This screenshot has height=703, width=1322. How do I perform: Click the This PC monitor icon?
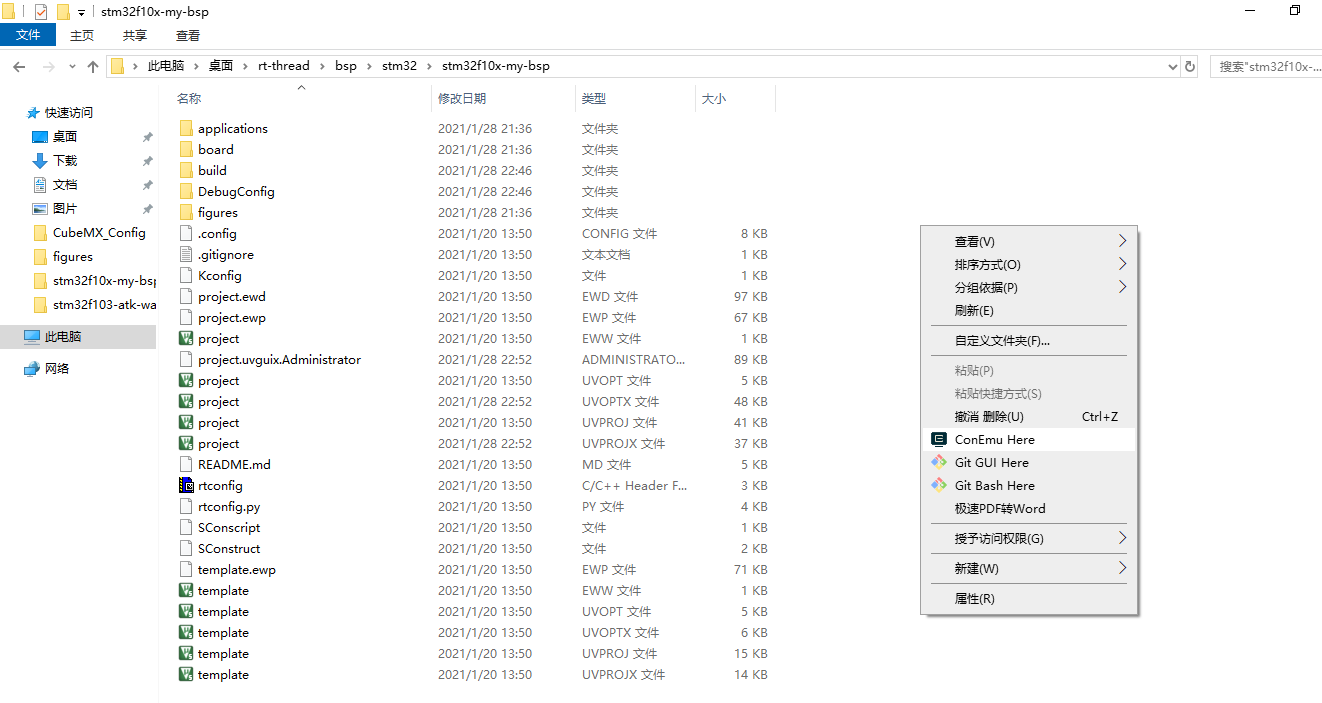32,337
